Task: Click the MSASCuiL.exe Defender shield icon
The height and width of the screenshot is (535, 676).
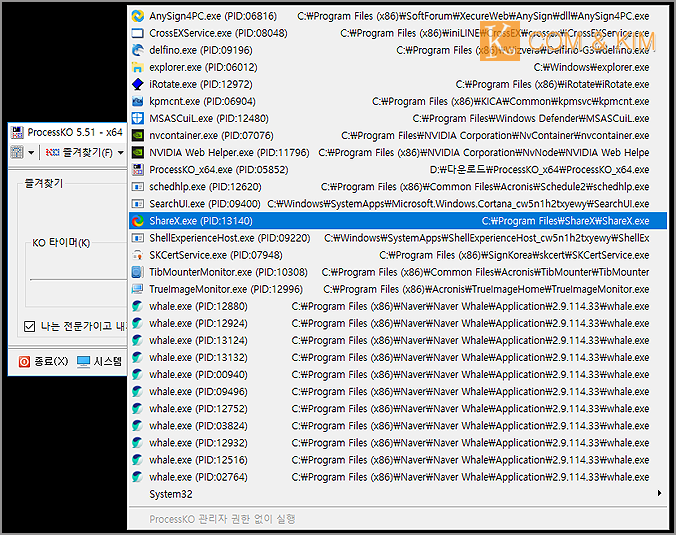Action: 138,118
